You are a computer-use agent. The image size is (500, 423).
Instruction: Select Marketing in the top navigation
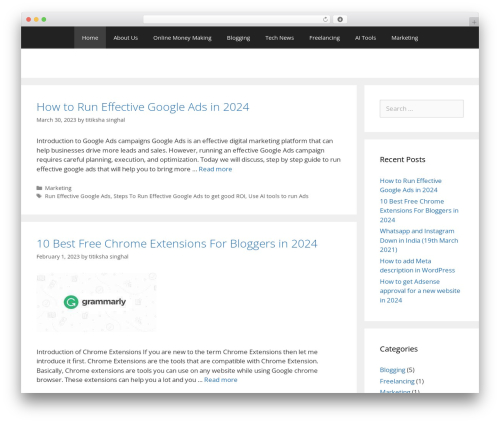[405, 38]
